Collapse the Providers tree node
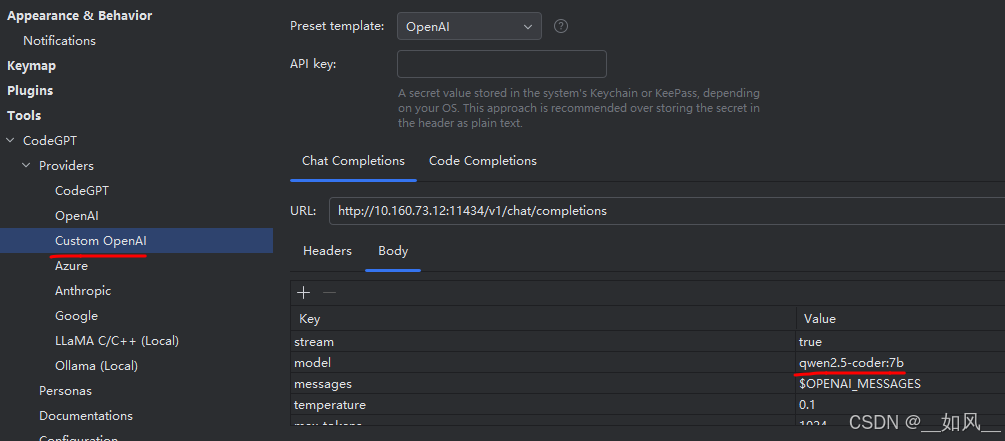Screen dimensions: 1005x441 point(27,166)
